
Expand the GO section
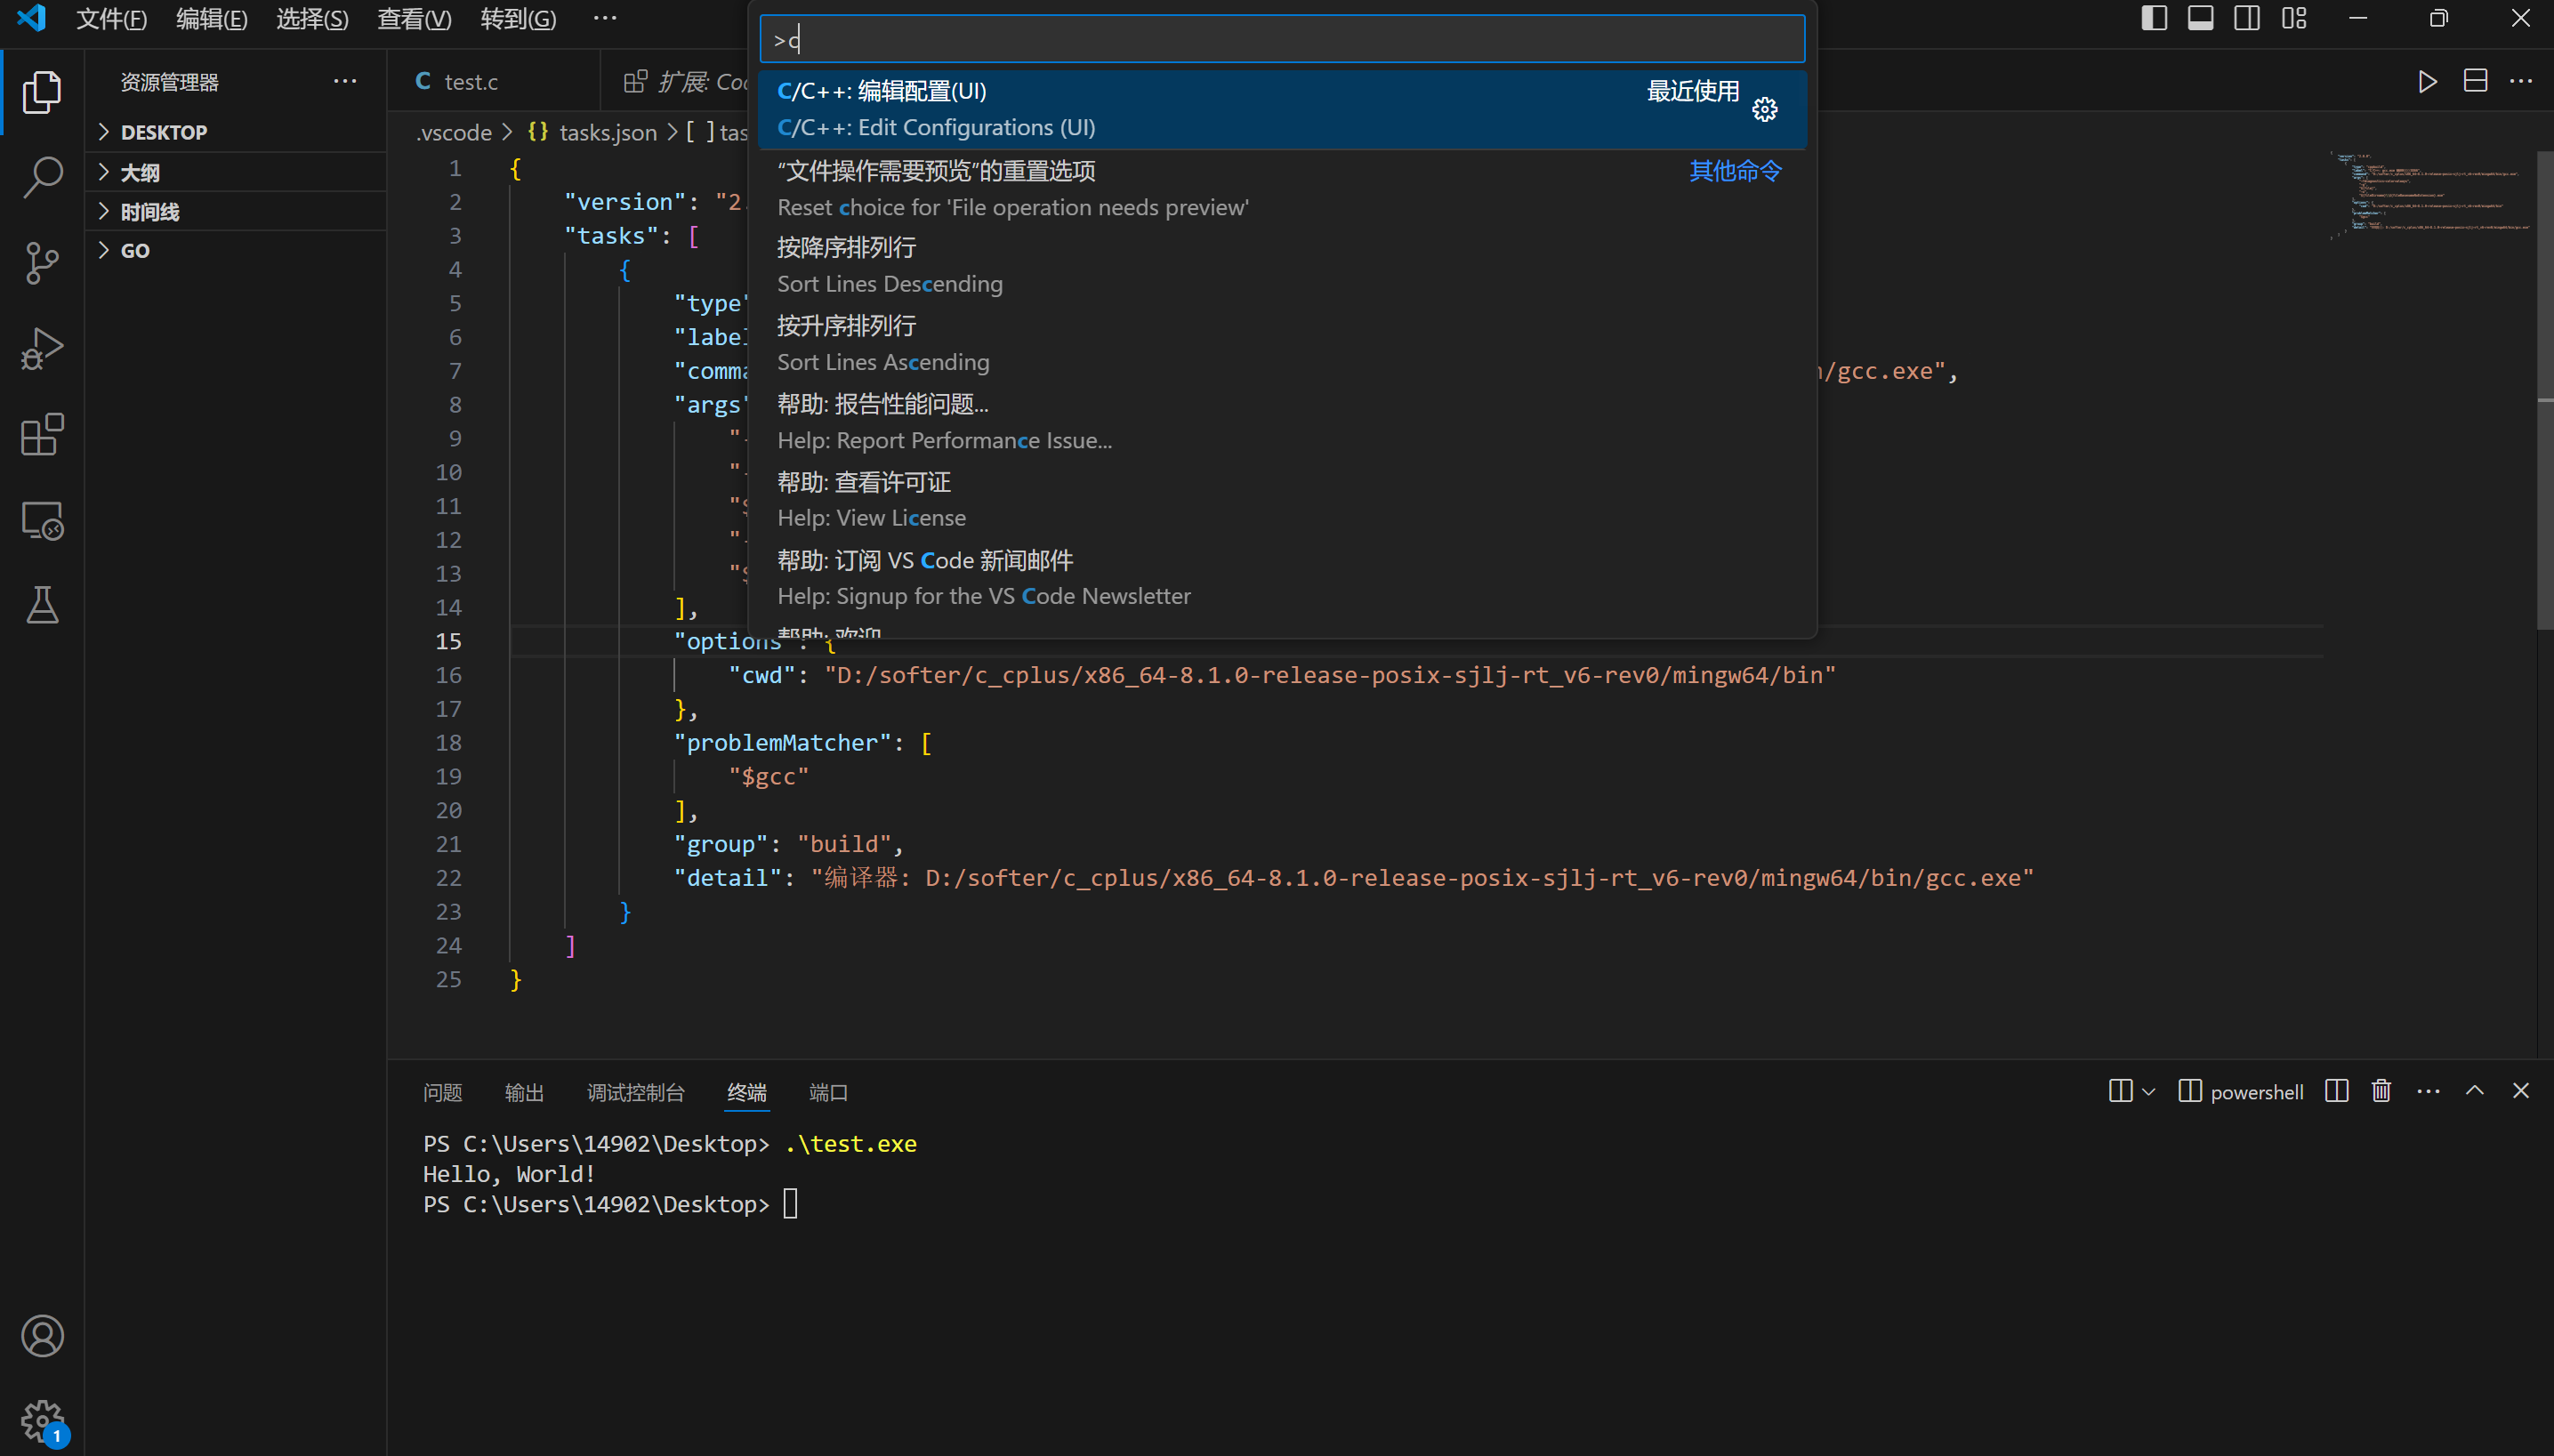pyautogui.click(x=236, y=250)
